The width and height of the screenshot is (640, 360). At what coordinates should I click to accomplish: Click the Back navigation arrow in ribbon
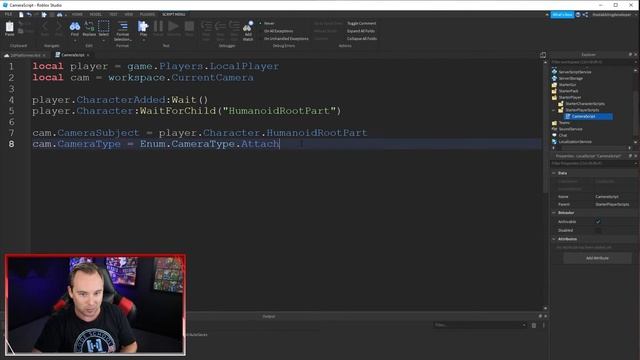pyautogui.click(x=44, y=27)
